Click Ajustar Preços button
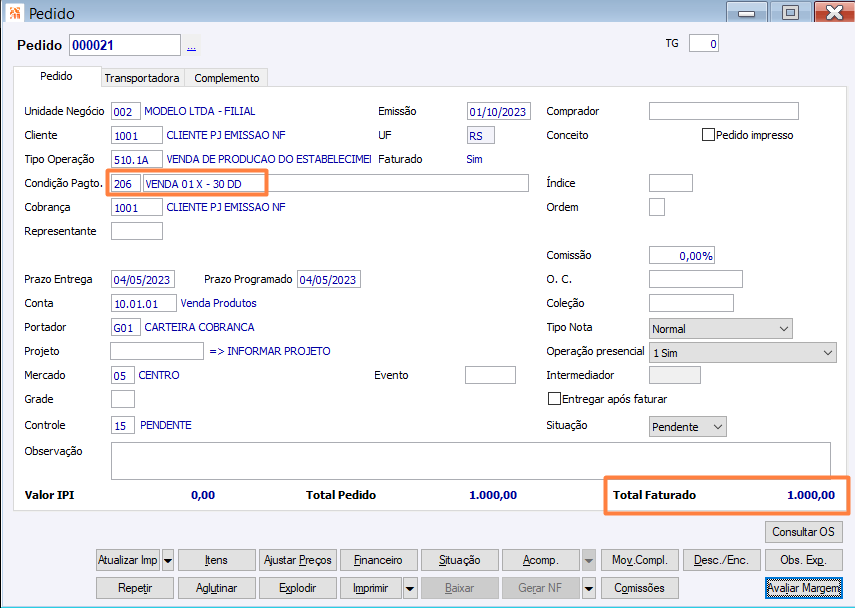Viewport: 855px width, 608px height. (x=298, y=560)
